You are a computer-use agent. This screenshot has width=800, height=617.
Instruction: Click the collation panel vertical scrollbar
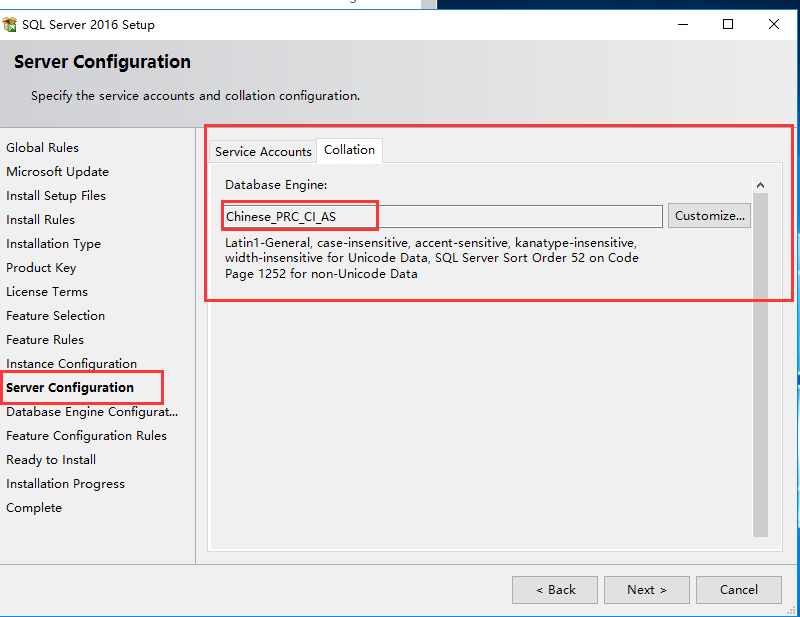tap(760, 364)
